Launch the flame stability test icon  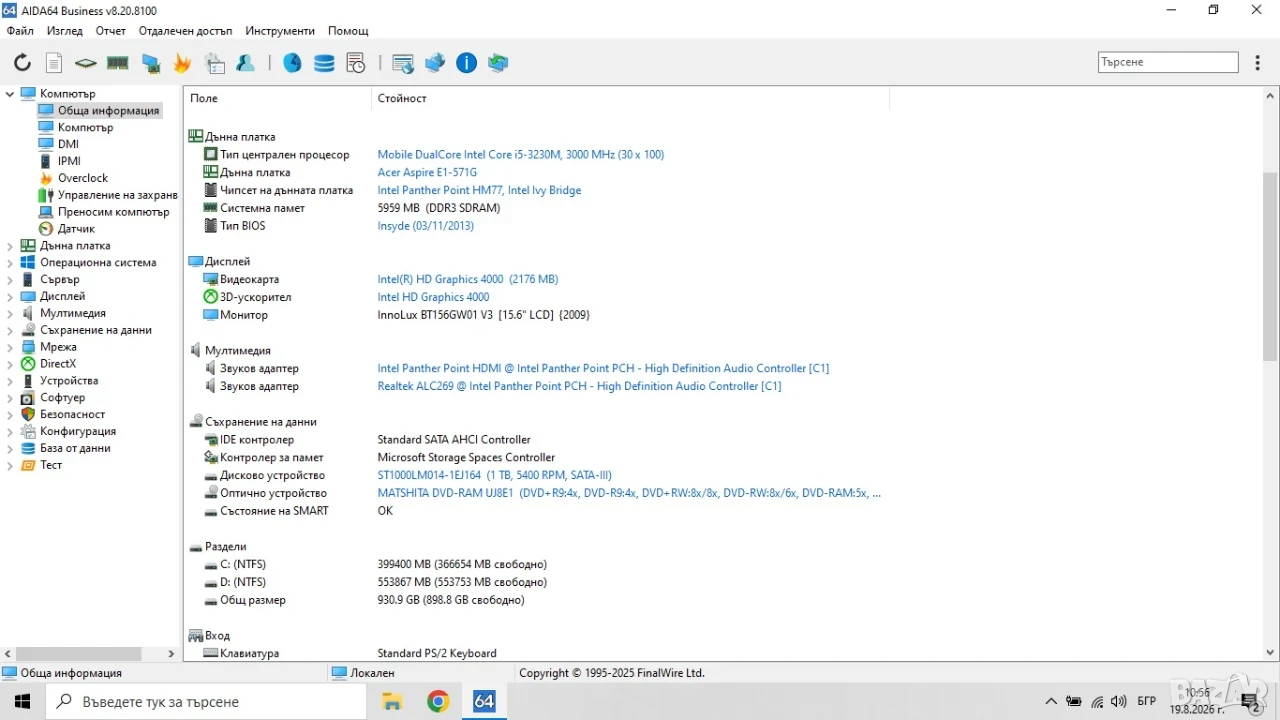pyautogui.click(x=182, y=63)
